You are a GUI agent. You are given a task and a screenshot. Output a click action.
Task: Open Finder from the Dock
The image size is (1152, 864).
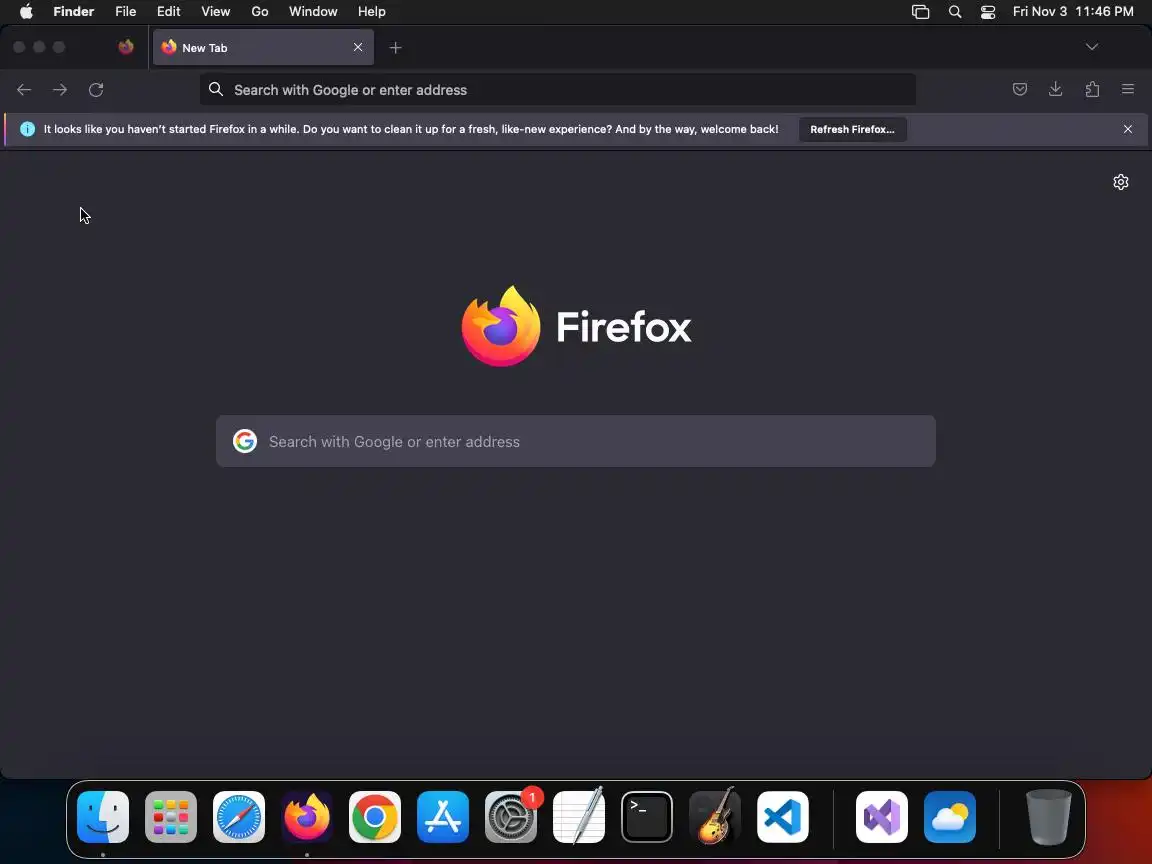tap(103, 817)
